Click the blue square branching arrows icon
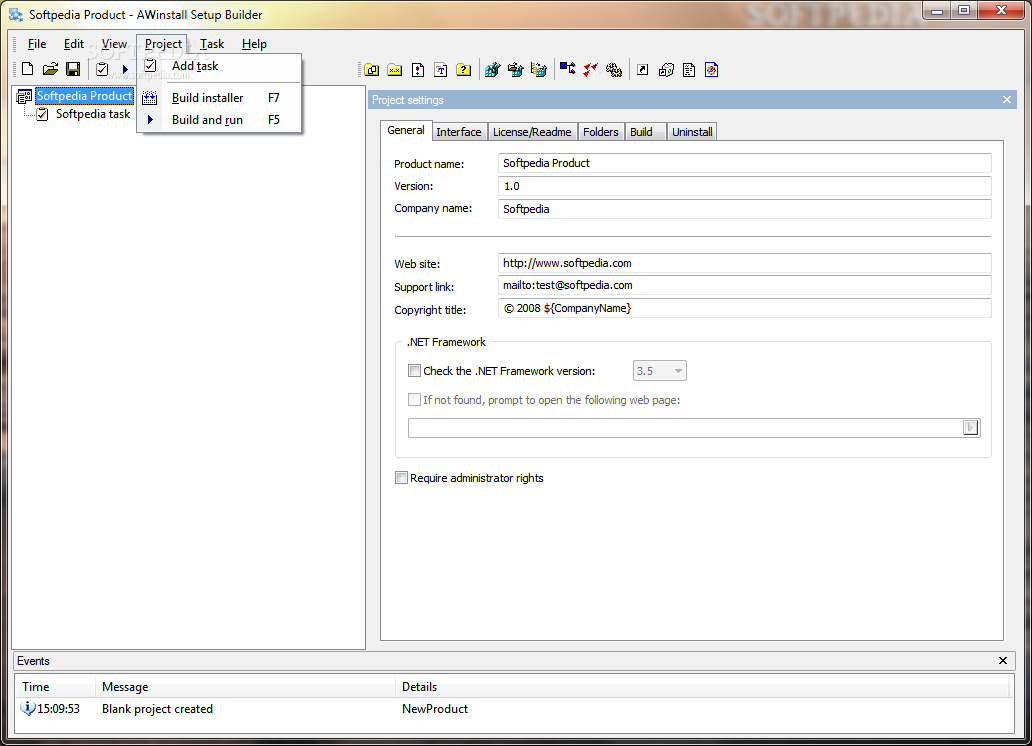The image size is (1032, 746). [x=567, y=68]
